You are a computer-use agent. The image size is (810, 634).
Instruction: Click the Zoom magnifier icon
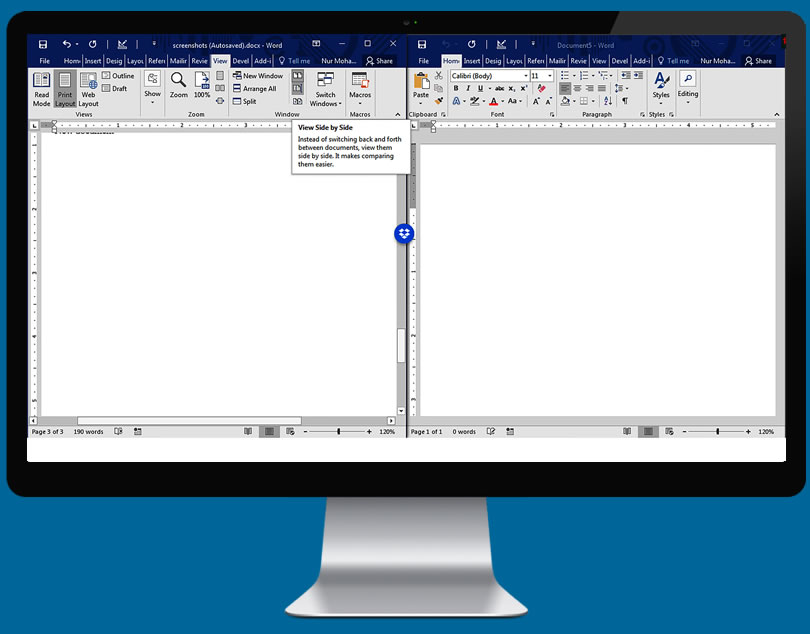coord(178,85)
